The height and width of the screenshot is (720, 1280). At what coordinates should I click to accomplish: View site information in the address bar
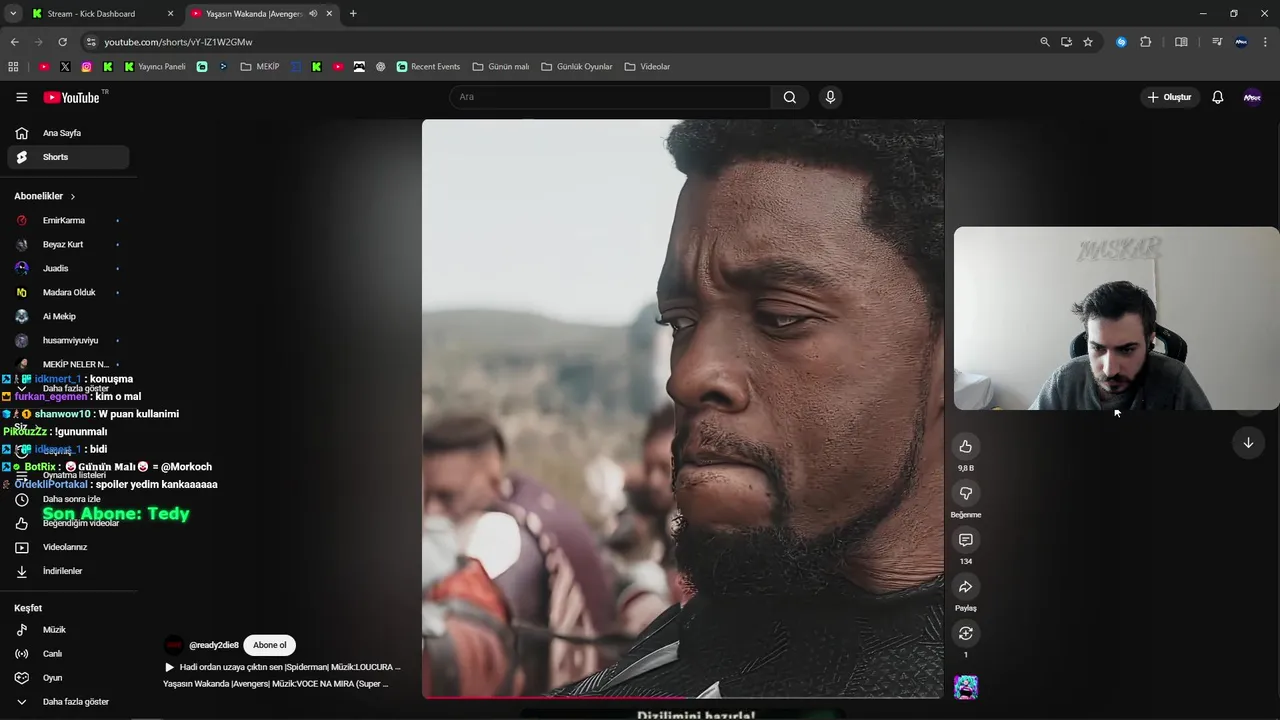point(91,42)
